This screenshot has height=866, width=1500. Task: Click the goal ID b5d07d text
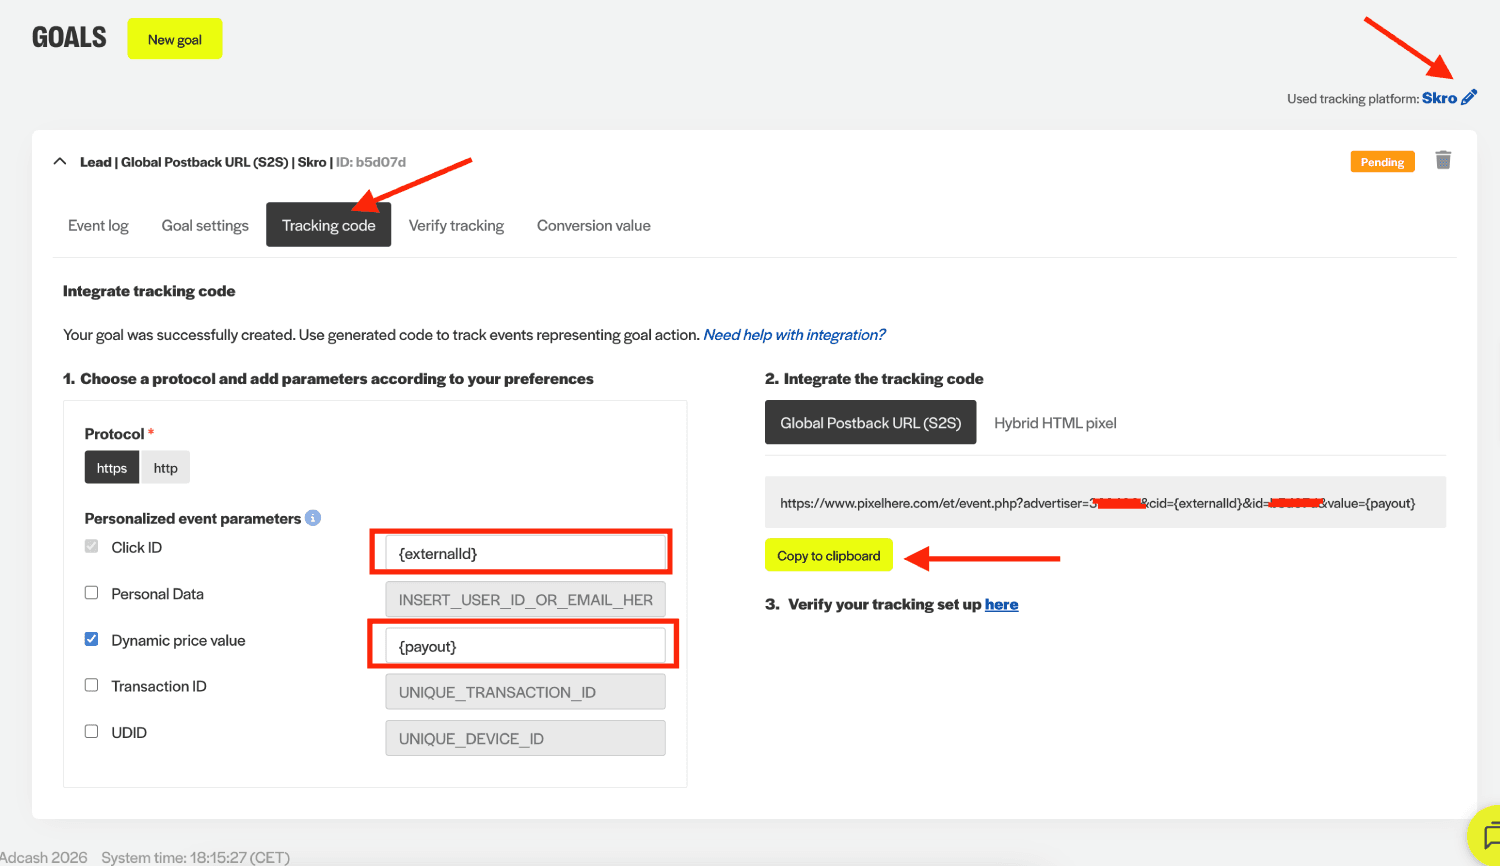pyautogui.click(x=371, y=162)
